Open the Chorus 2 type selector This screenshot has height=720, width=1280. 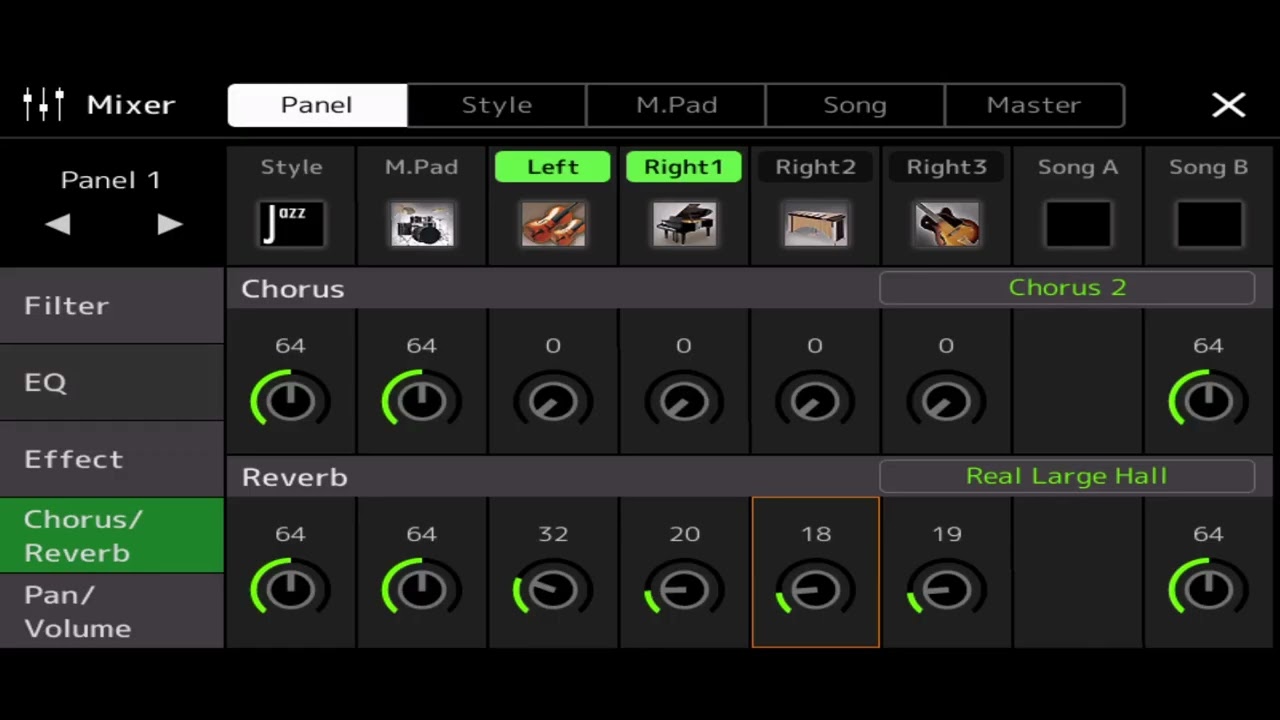1067,288
